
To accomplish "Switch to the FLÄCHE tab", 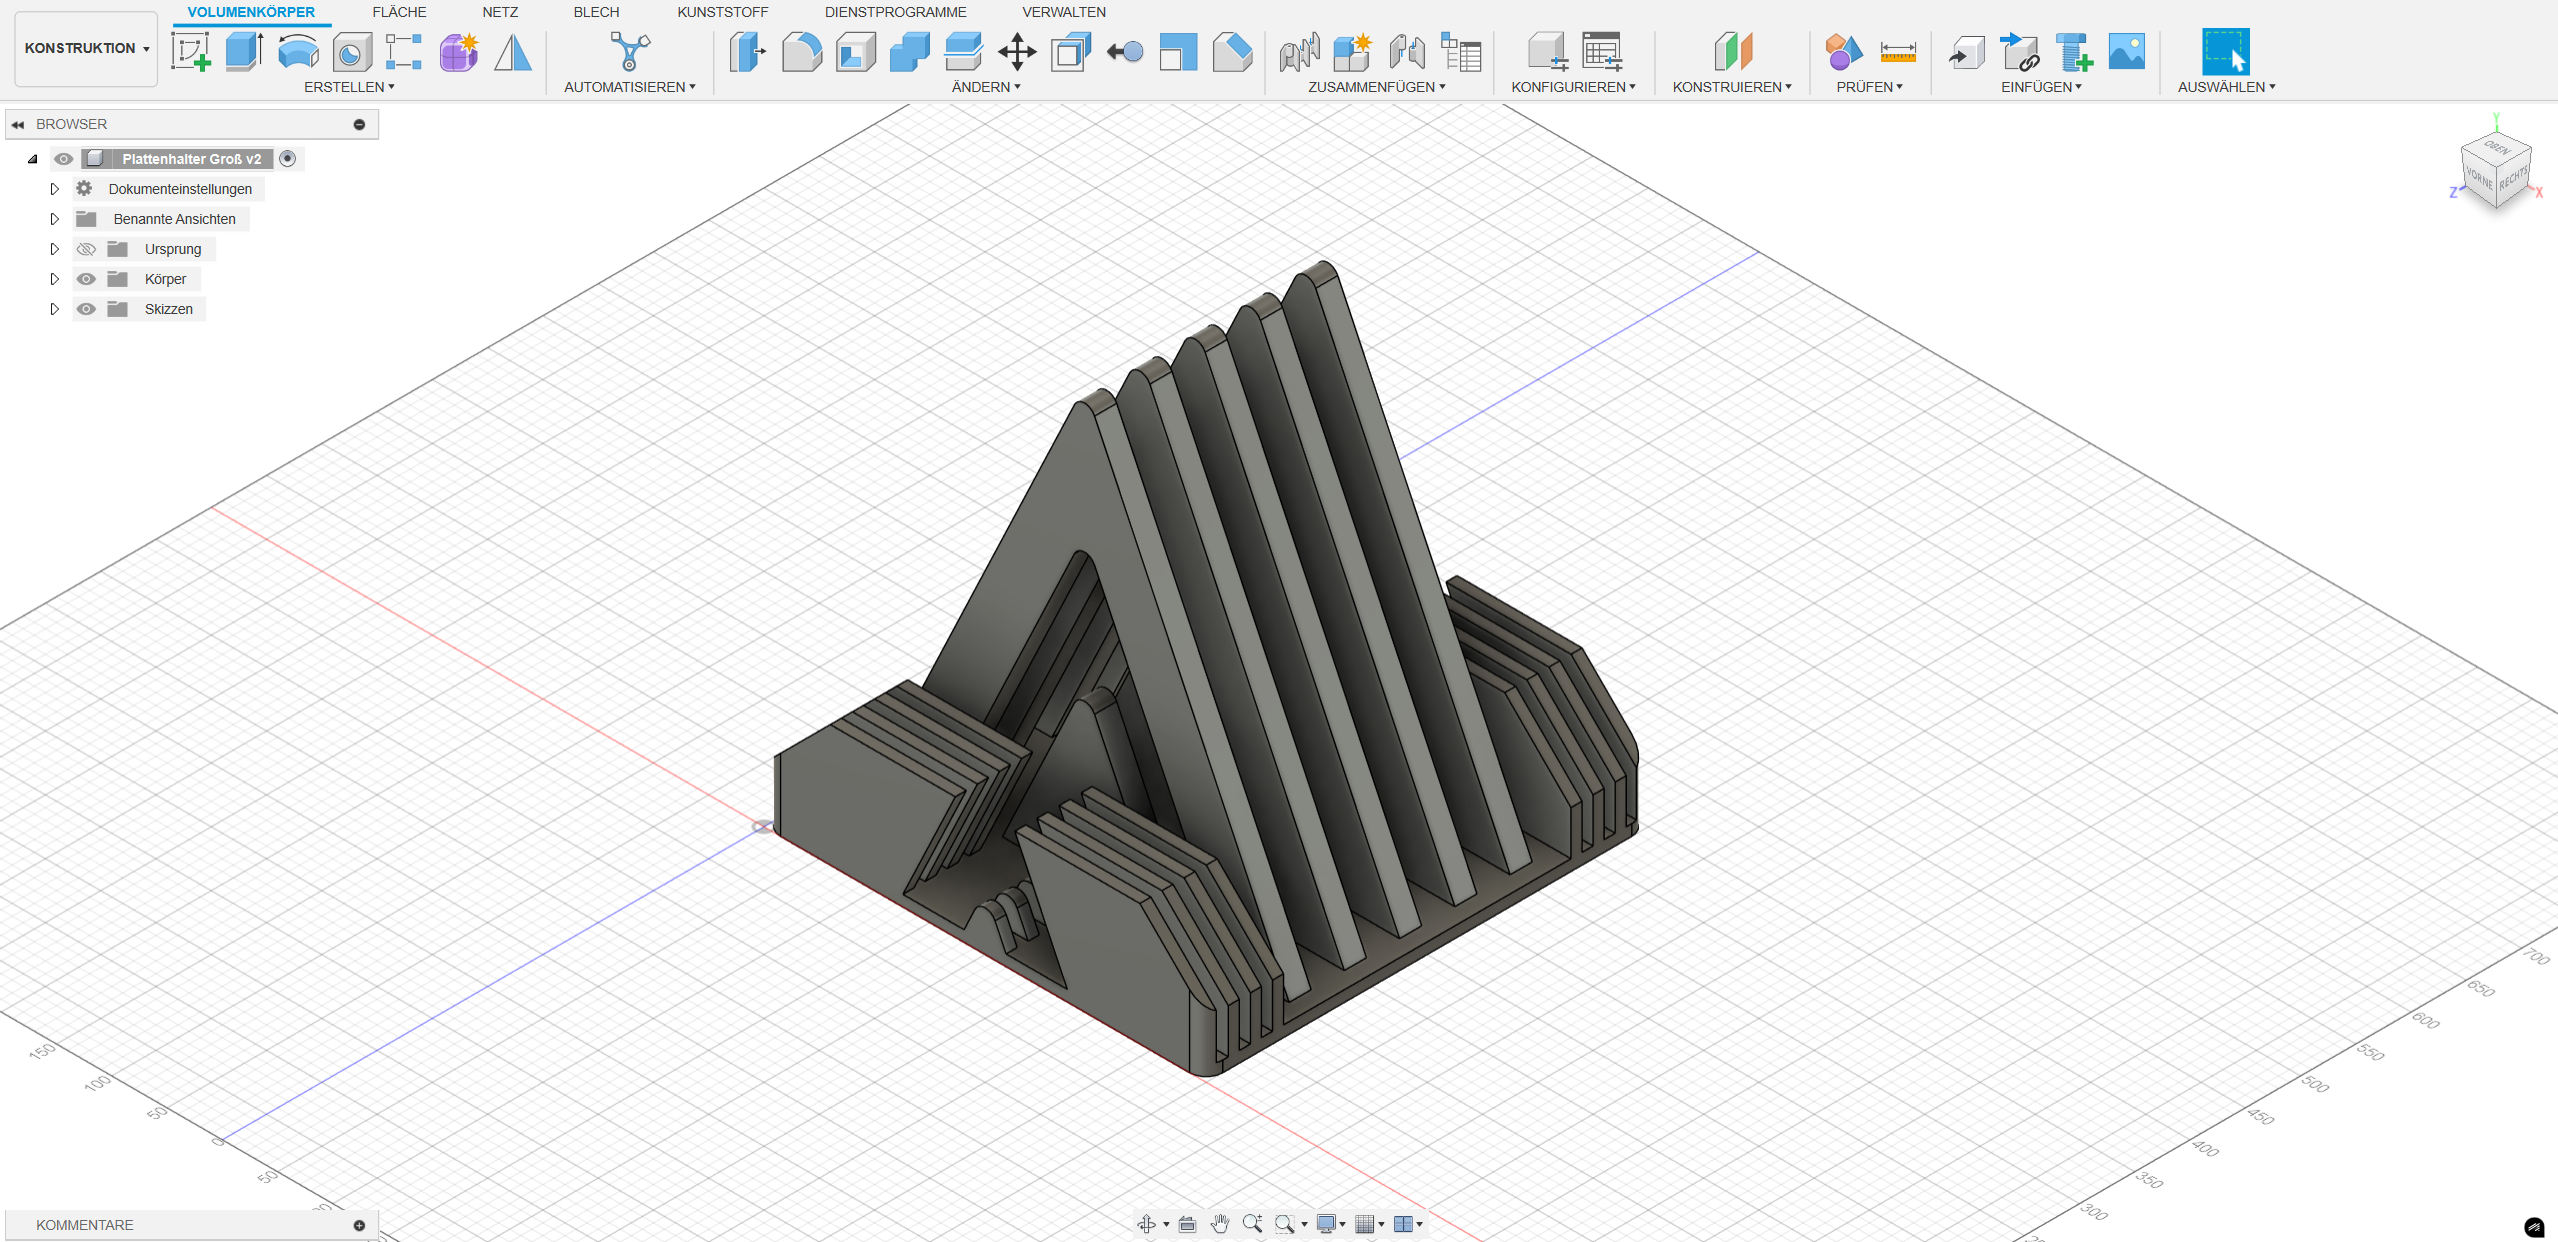I will 399,12.
